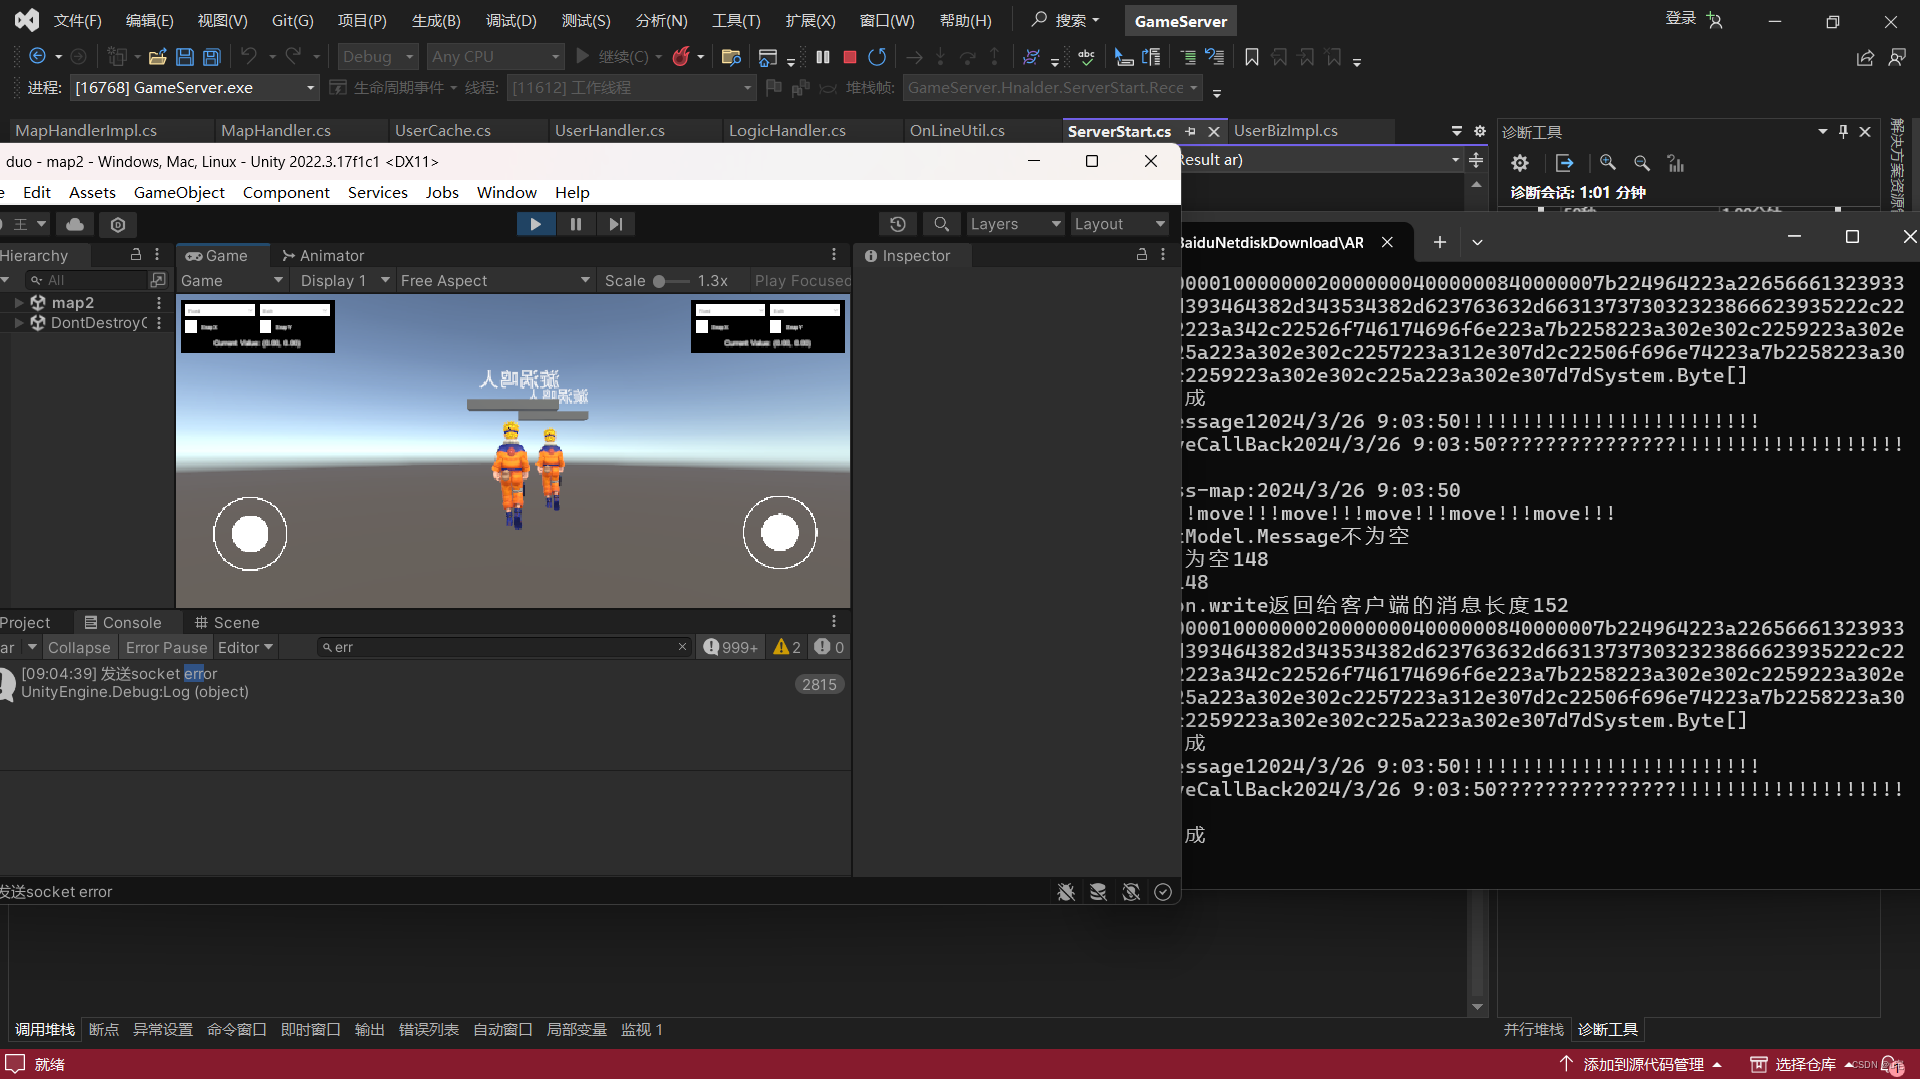Open Unity GameObject menu
Screen dimensions: 1920x1080
tap(179, 192)
